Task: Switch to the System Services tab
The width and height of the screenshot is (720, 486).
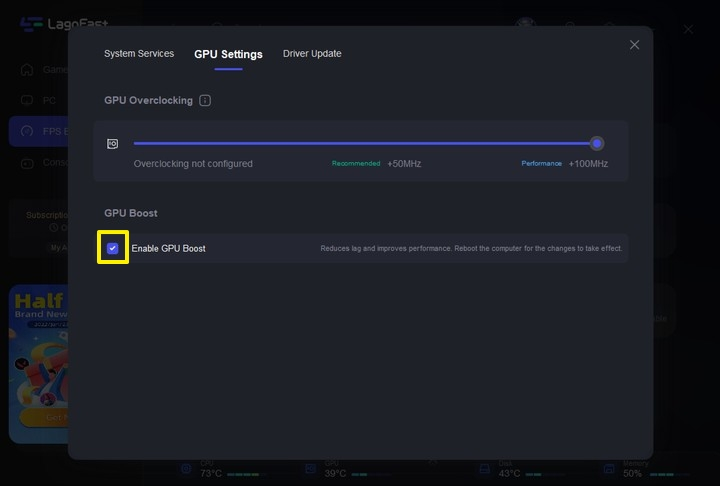Action: [138, 54]
